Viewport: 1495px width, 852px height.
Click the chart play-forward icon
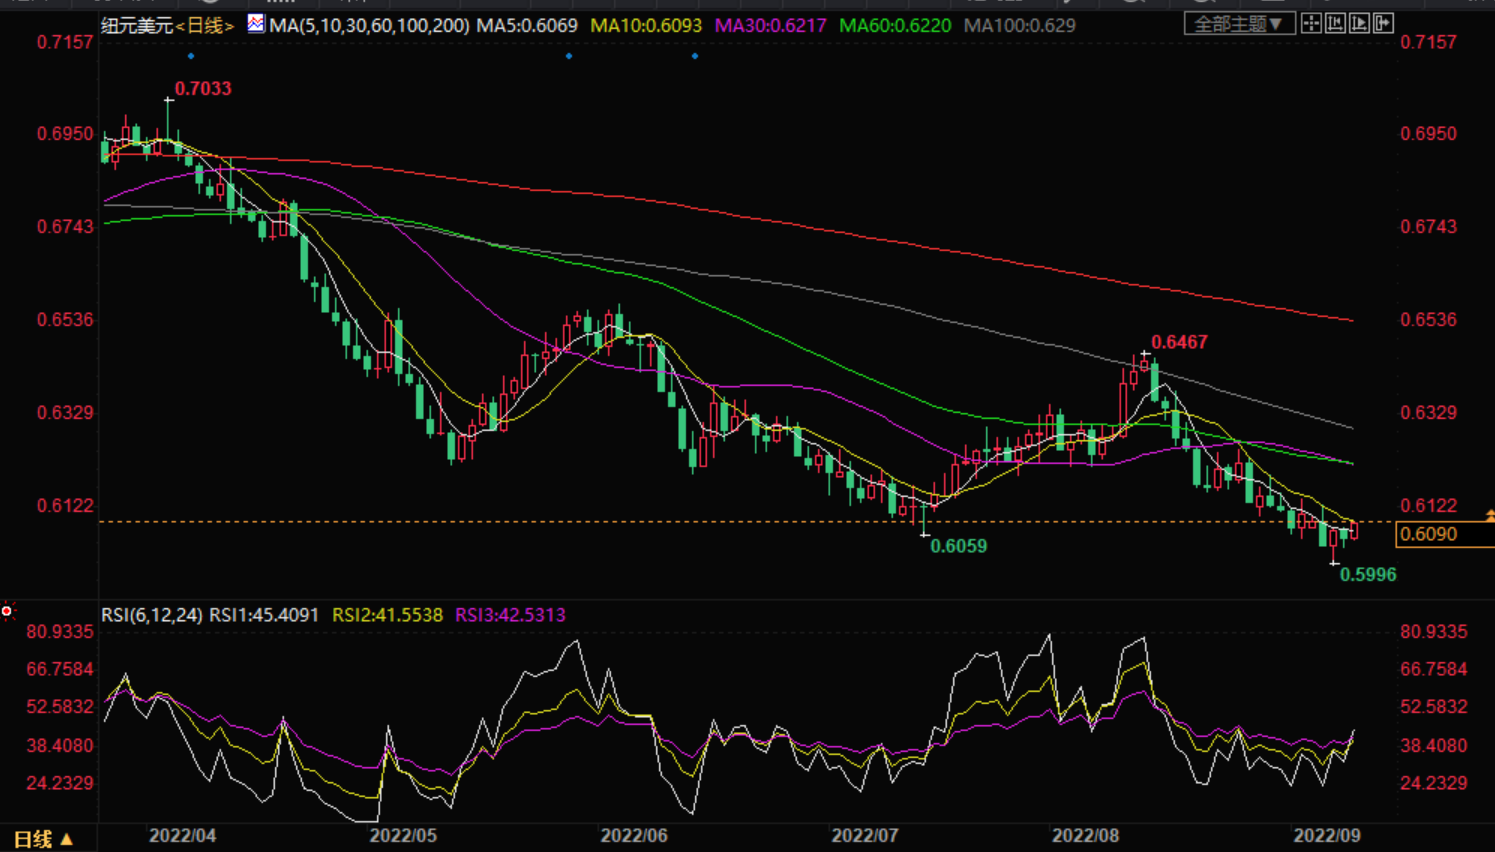(x=1359, y=23)
